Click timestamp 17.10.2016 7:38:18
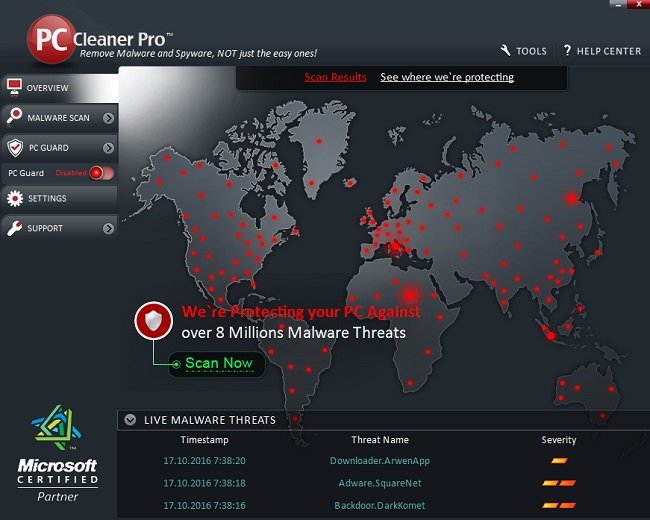Screen dimensions: 650x520 [x=204, y=483]
